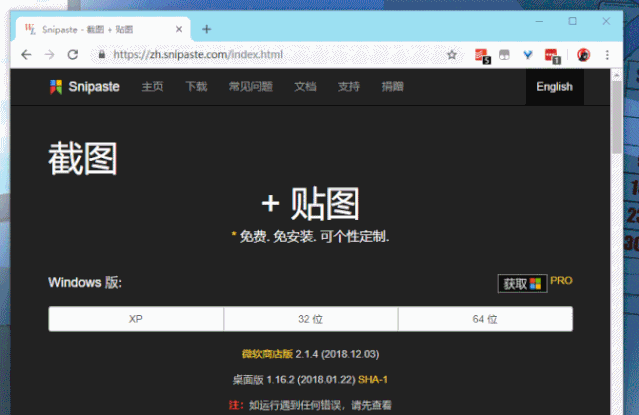
Task: Open the 微软商店版 link
Action: click(x=267, y=354)
